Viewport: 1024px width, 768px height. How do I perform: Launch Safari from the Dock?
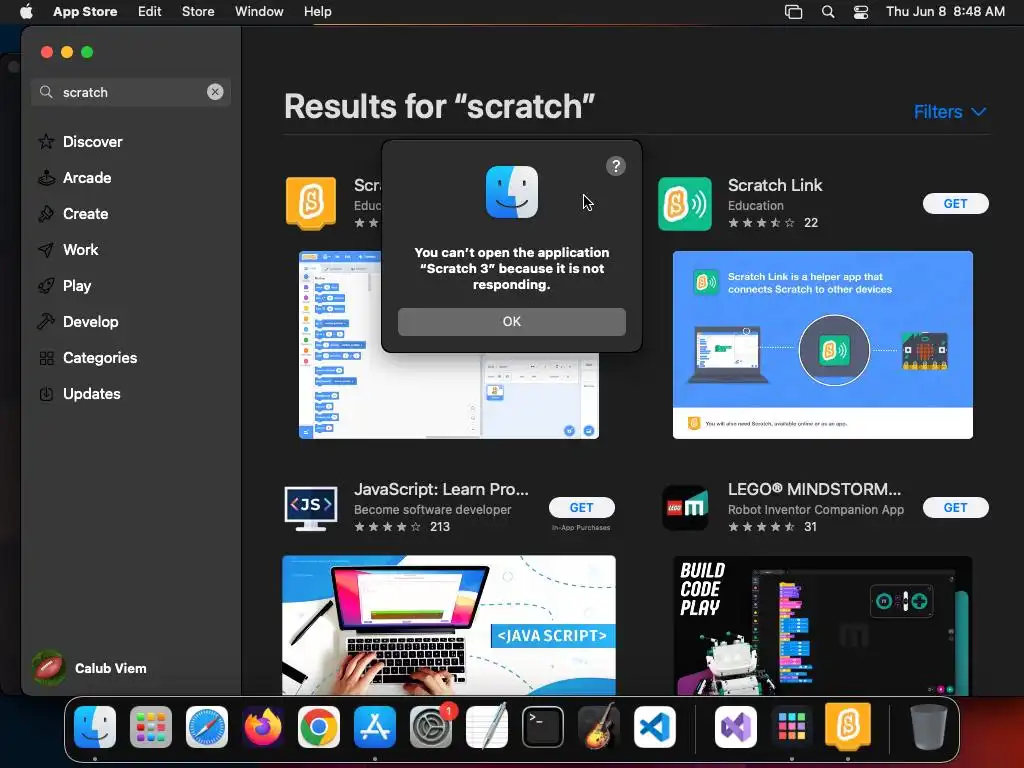[207, 727]
